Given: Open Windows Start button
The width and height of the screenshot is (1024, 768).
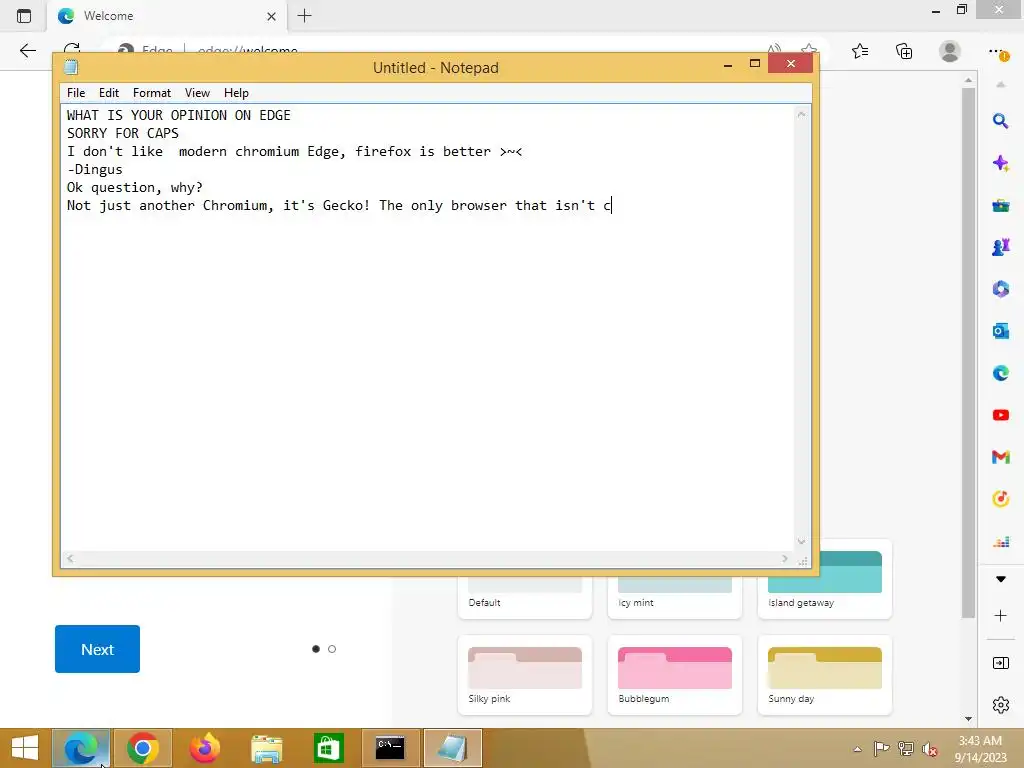Looking at the screenshot, I should coord(25,748).
